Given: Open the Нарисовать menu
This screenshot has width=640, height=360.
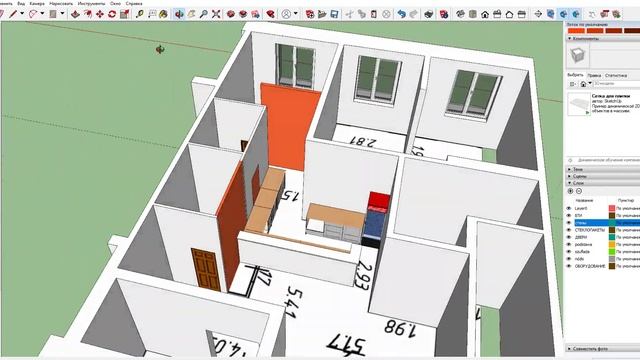Looking at the screenshot, I should pyautogui.click(x=61, y=3).
